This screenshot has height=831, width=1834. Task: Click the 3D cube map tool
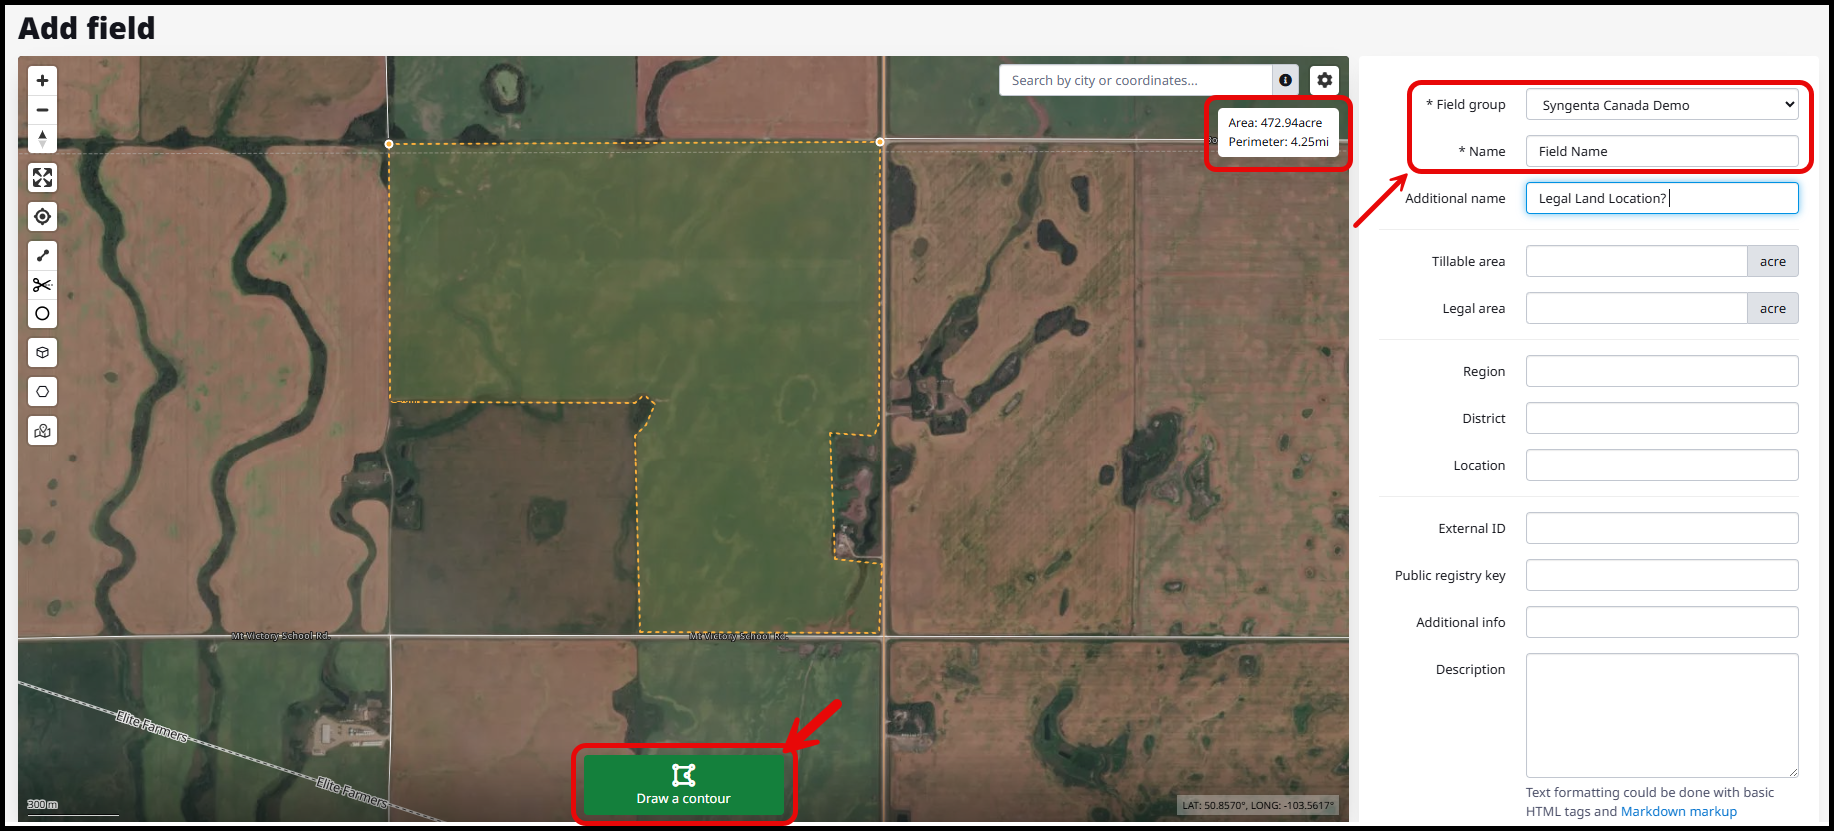(x=42, y=353)
